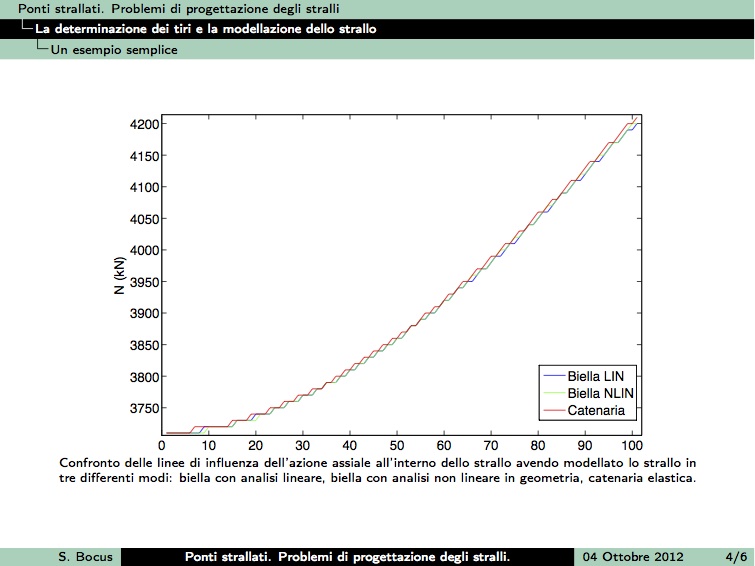
Task: Click the branch symbol before 'Un esempio semplice'
Action: 42,49
